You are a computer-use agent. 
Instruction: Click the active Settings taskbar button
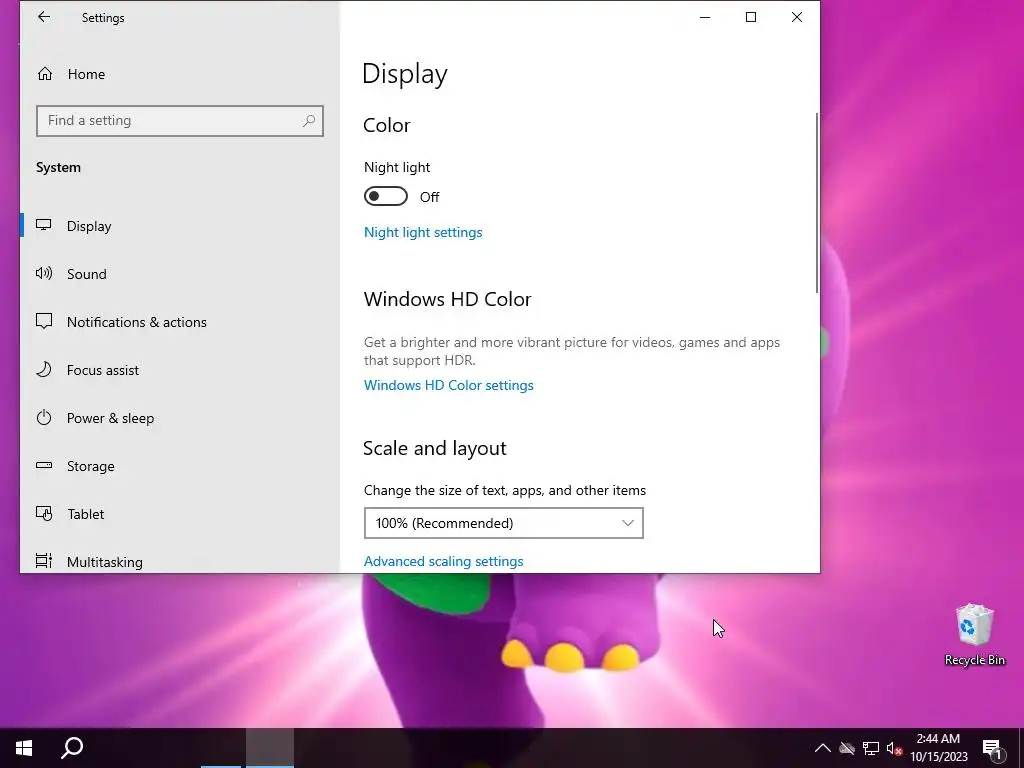[270, 748]
